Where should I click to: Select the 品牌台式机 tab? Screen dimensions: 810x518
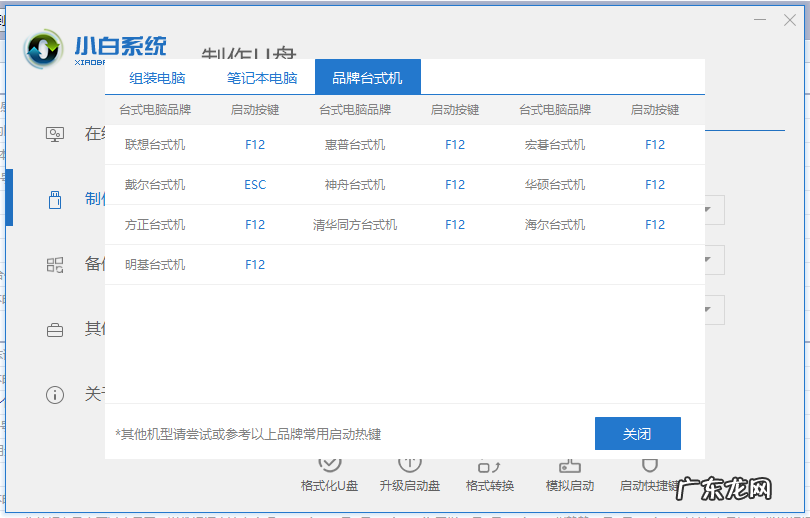(367, 77)
